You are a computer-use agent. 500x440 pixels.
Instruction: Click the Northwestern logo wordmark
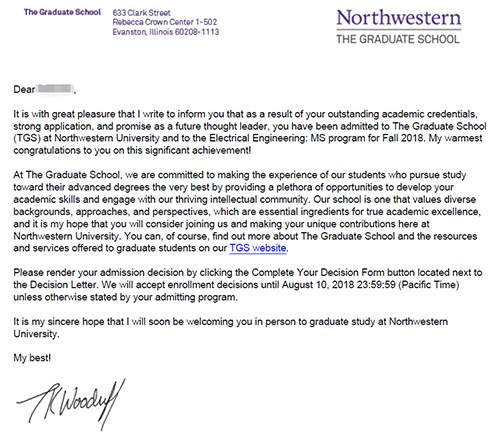click(x=399, y=18)
